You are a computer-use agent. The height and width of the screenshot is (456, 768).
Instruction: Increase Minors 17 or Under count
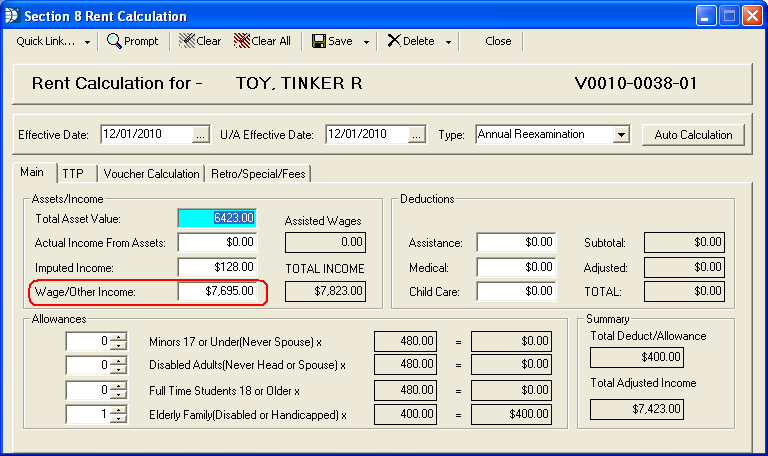click(119, 337)
